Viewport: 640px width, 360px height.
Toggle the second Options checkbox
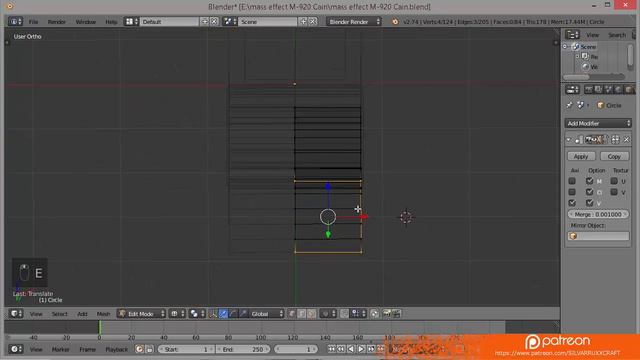point(589,192)
